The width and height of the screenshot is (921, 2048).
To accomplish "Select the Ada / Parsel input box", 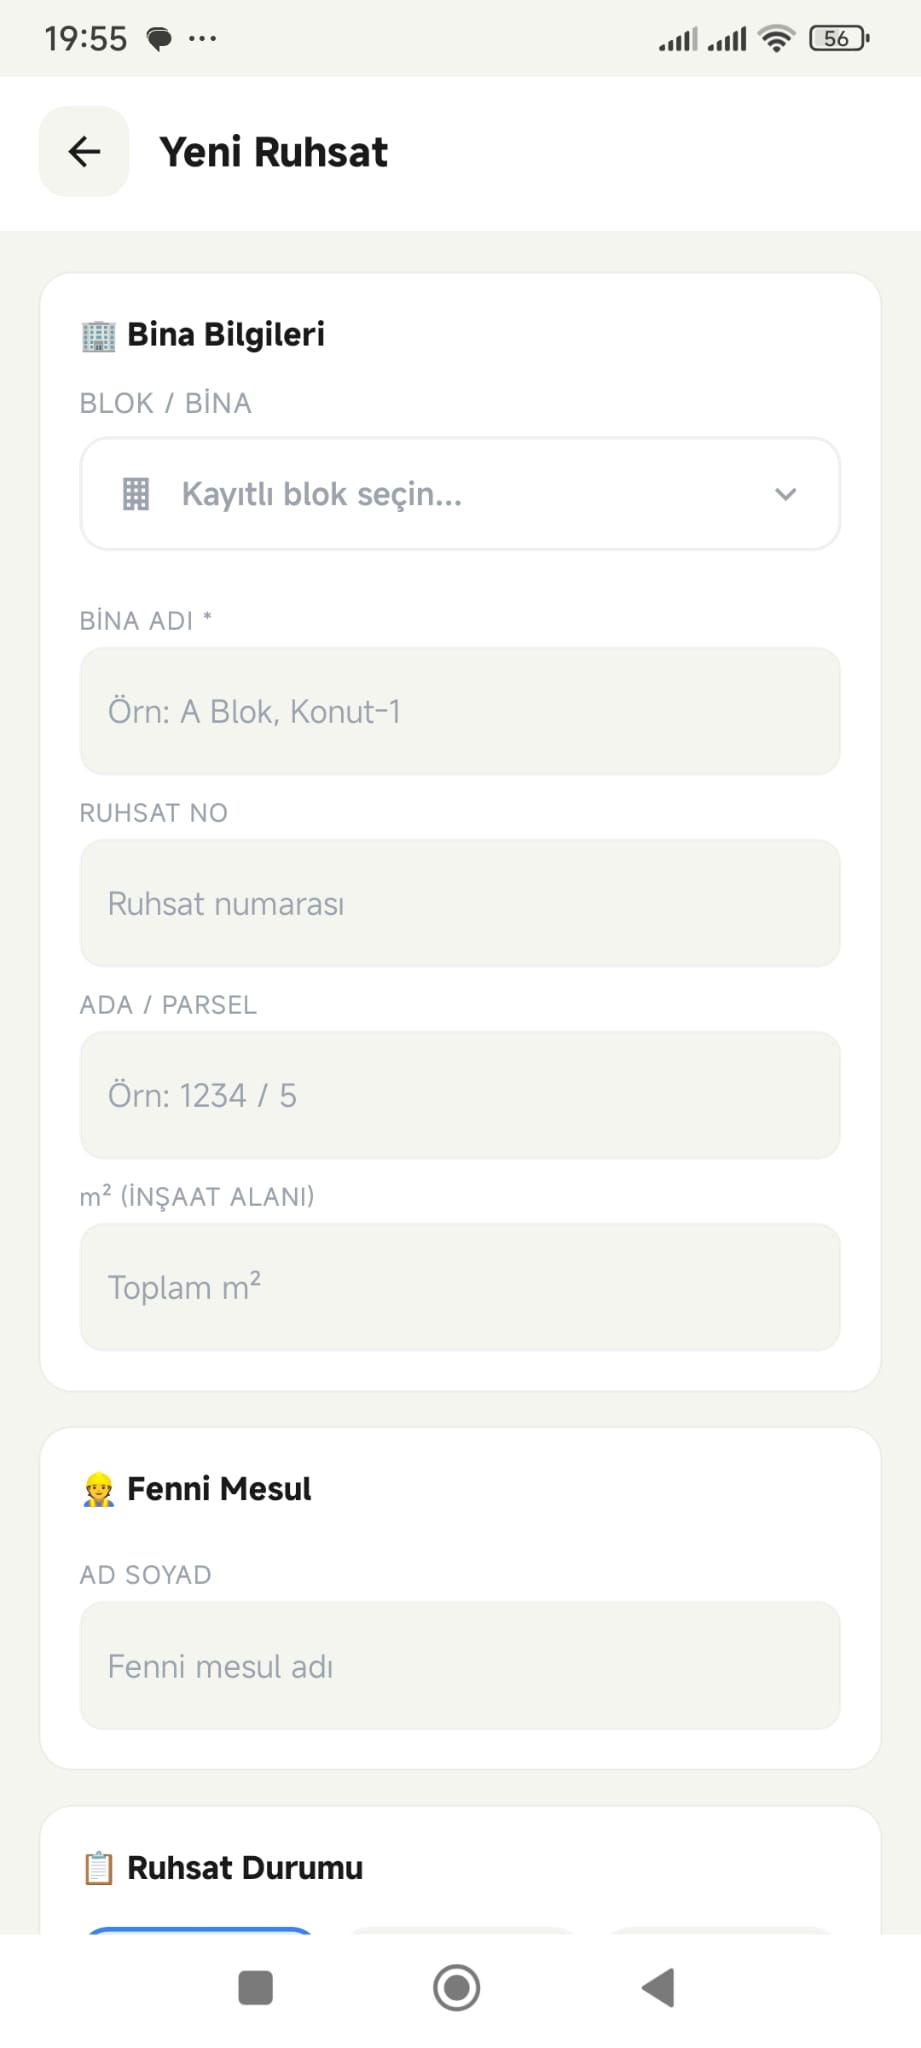I will 460,1095.
